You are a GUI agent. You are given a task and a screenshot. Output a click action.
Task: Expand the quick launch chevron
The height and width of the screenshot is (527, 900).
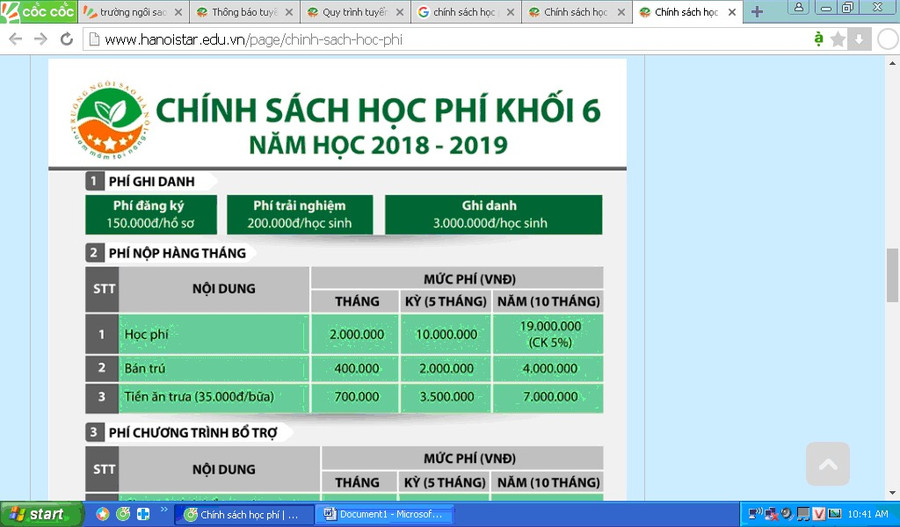(x=164, y=509)
